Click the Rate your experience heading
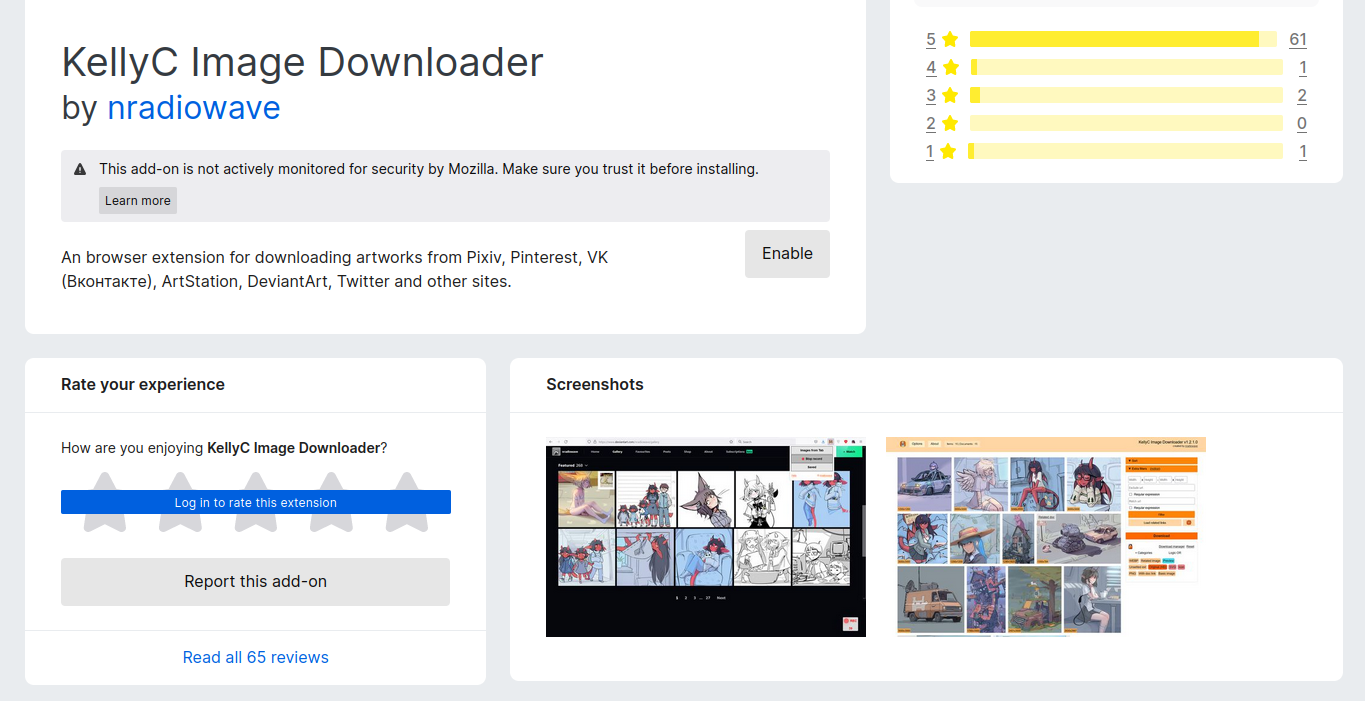Screen dimensions: 1365x701 (x=143, y=385)
